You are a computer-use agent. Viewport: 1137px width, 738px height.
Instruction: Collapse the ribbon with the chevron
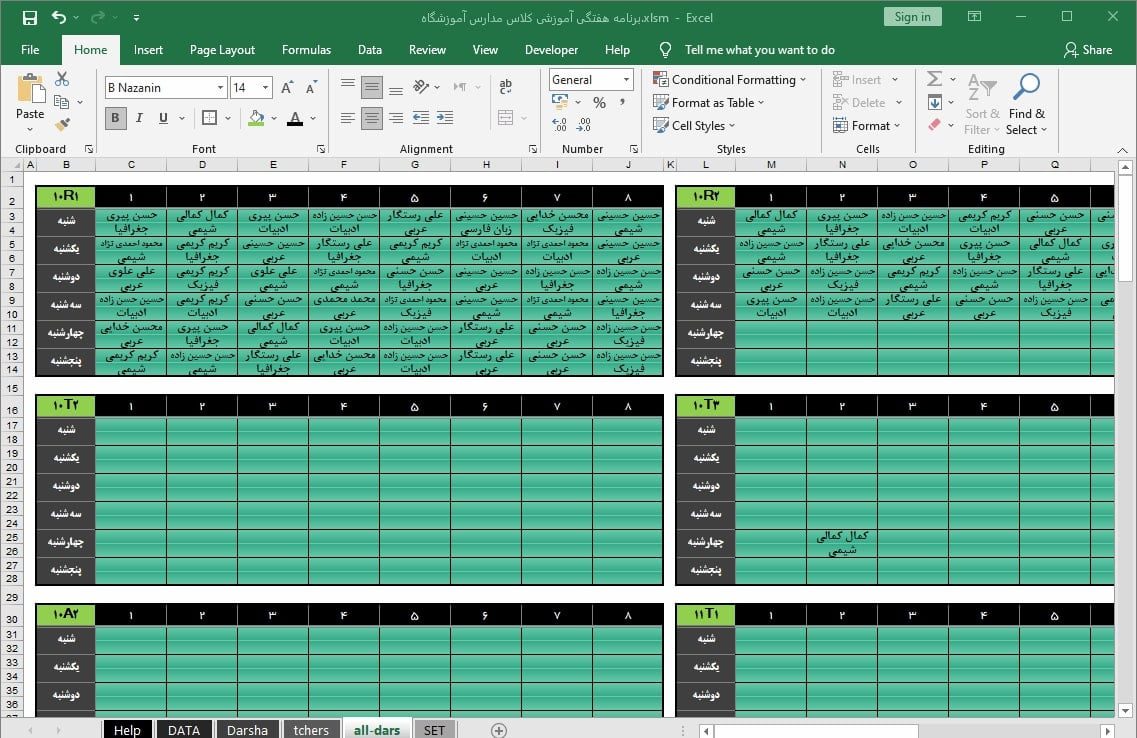click(x=1122, y=149)
